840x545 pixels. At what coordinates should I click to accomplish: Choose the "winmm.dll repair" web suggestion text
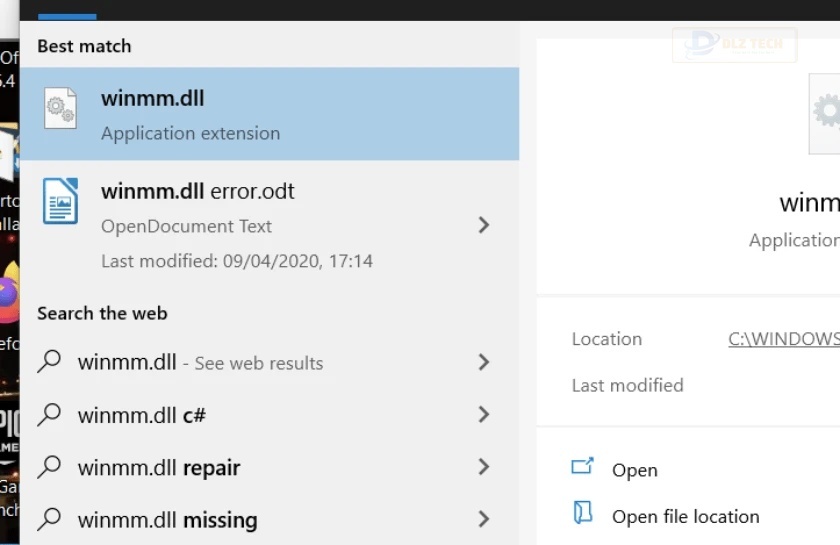pyautogui.click(x=159, y=468)
